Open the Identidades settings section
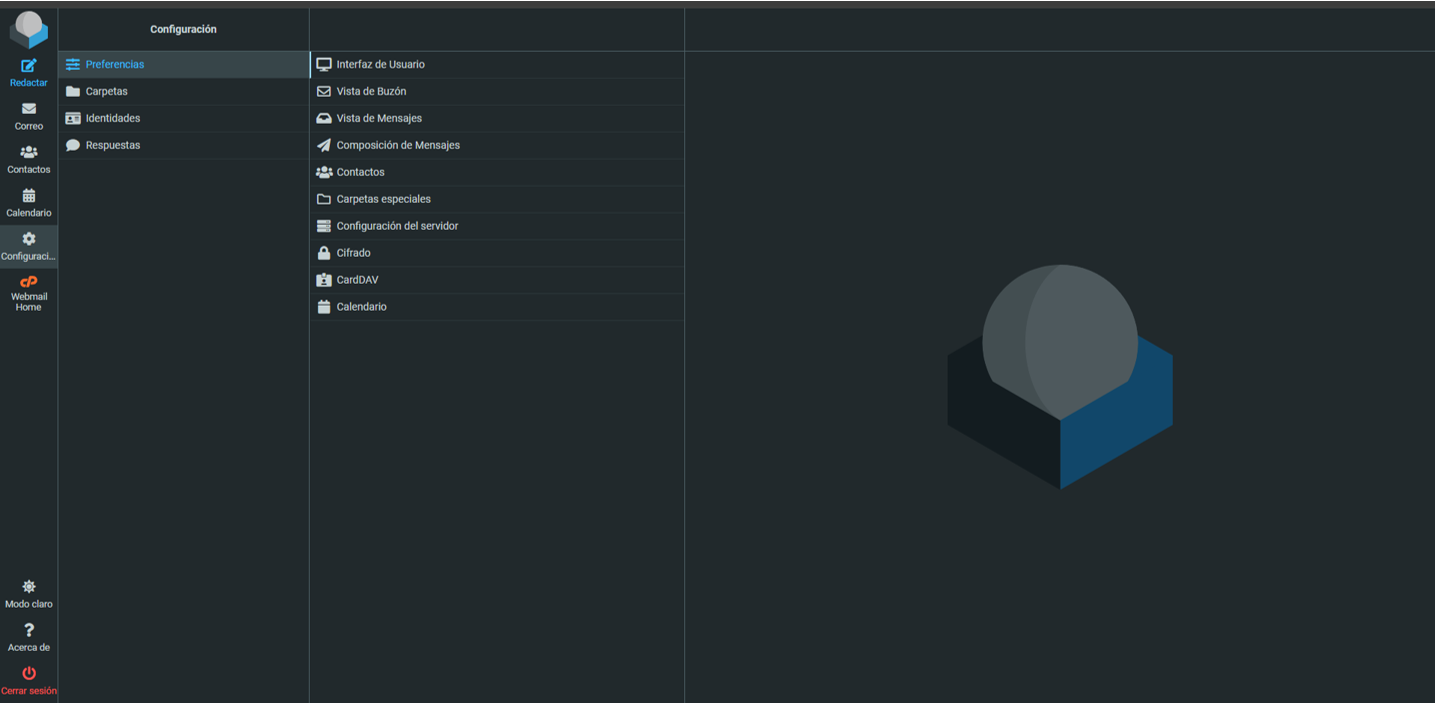 click(112, 119)
